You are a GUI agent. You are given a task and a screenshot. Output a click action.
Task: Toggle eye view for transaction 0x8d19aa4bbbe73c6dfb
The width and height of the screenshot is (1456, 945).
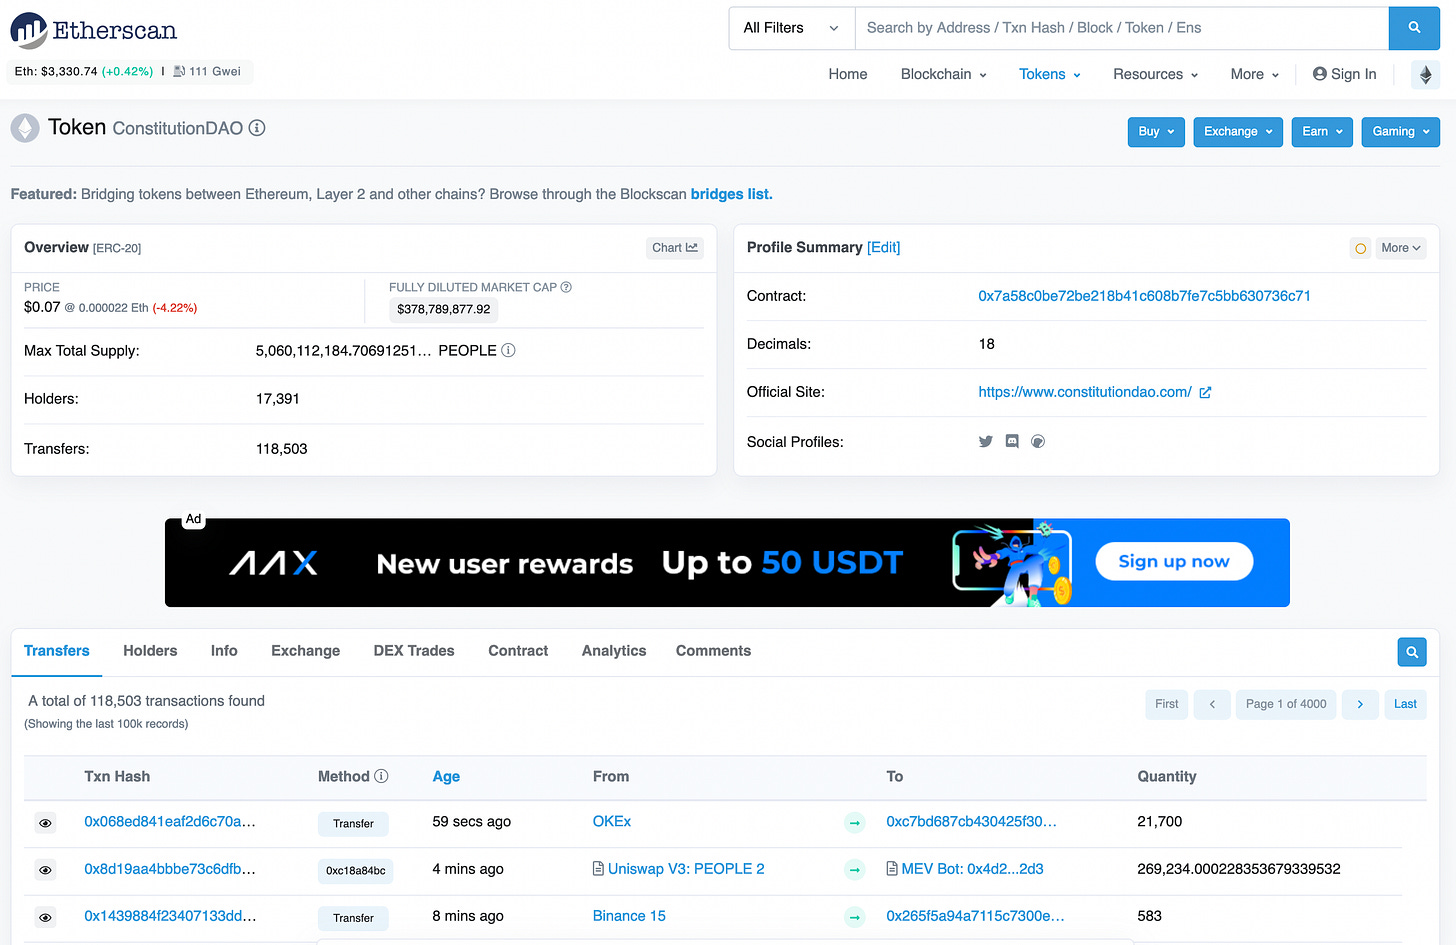click(x=45, y=870)
